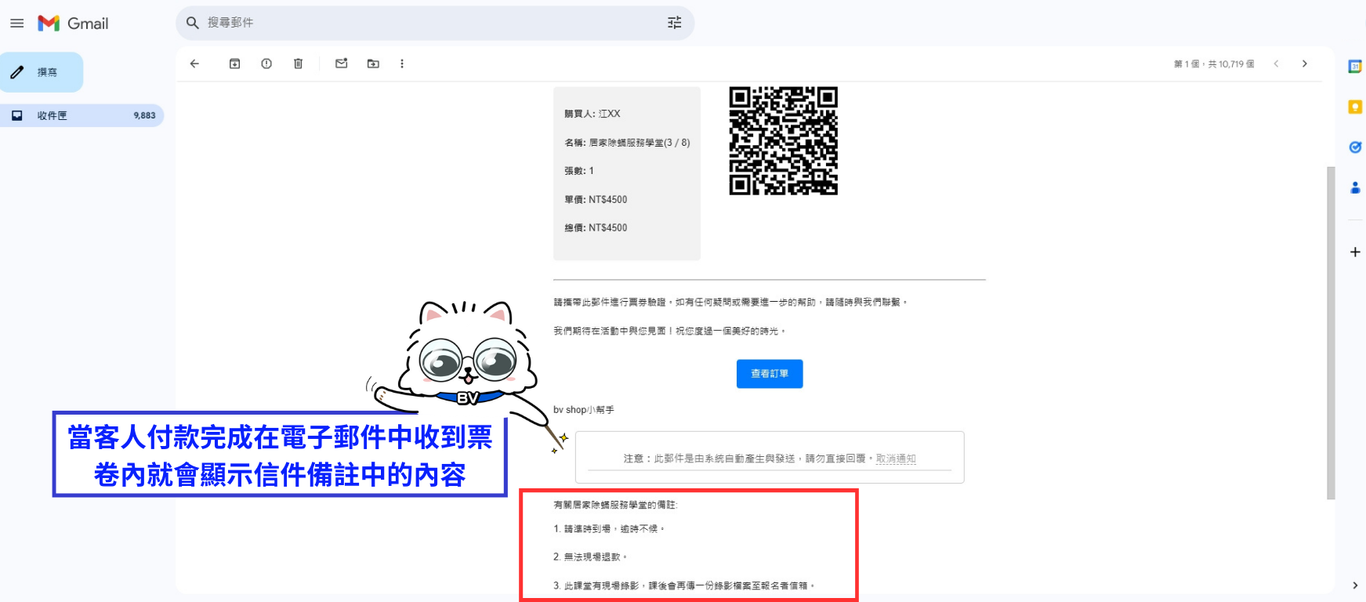Image resolution: width=1366 pixels, height=602 pixels.
Task: Archive this email
Action: (235, 64)
